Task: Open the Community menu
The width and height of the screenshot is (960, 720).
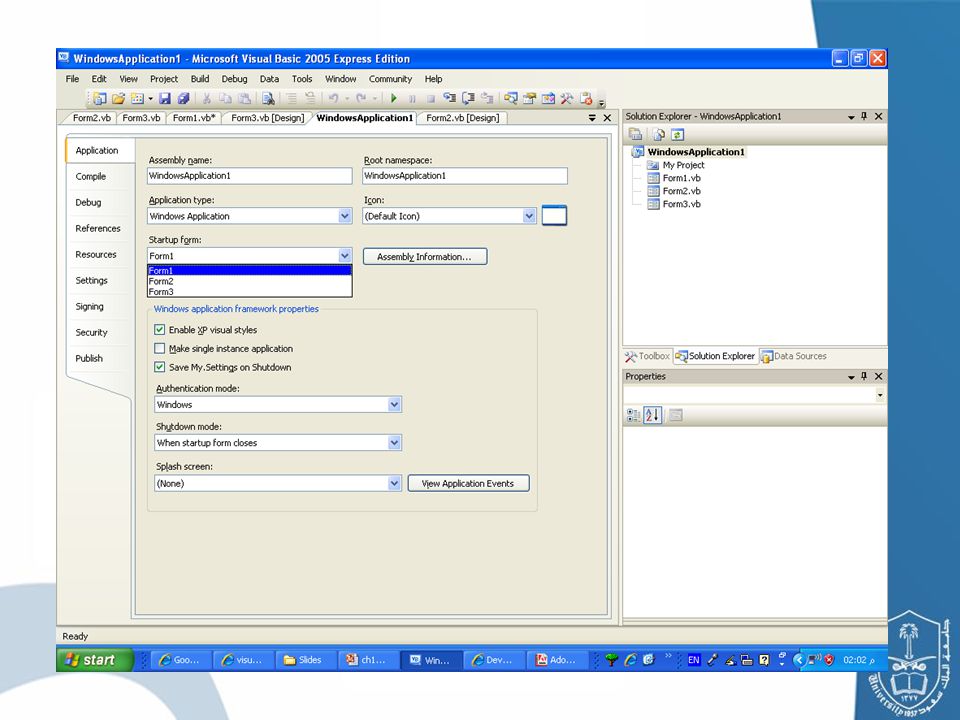Action: (390, 79)
